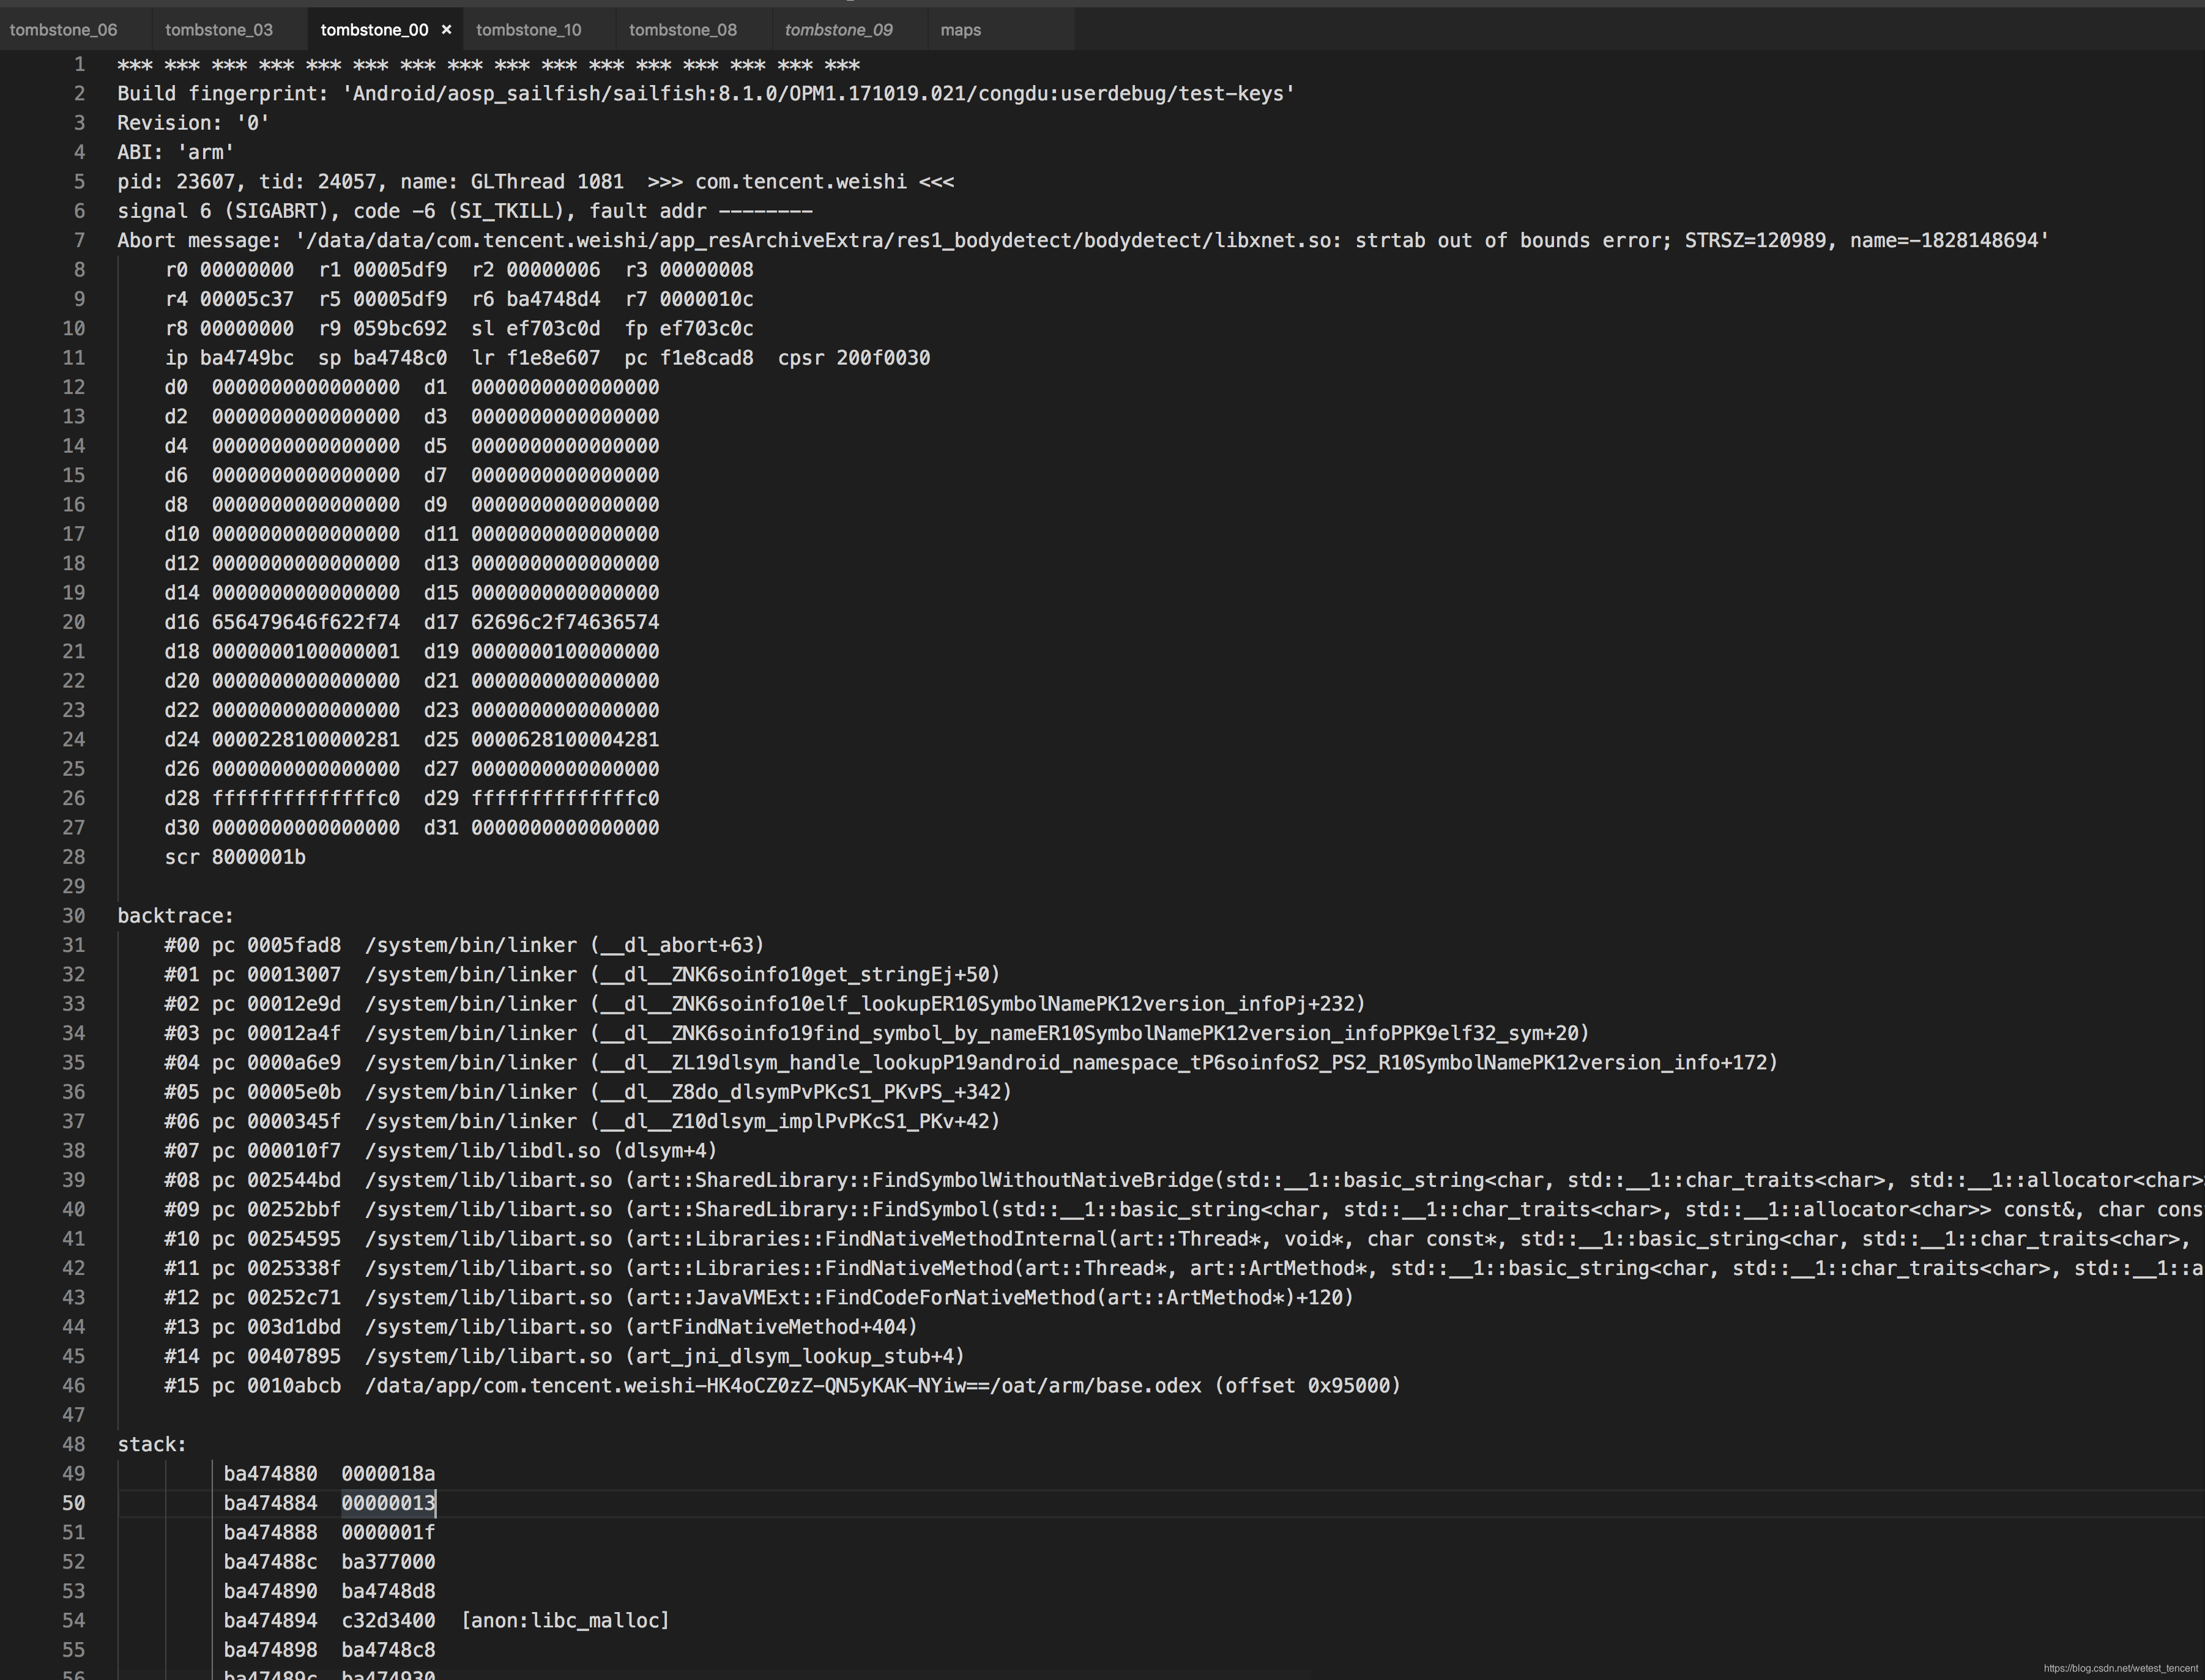Close the tombstone_00 tab
Image resolution: width=2205 pixels, height=1680 pixels.
click(446, 30)
